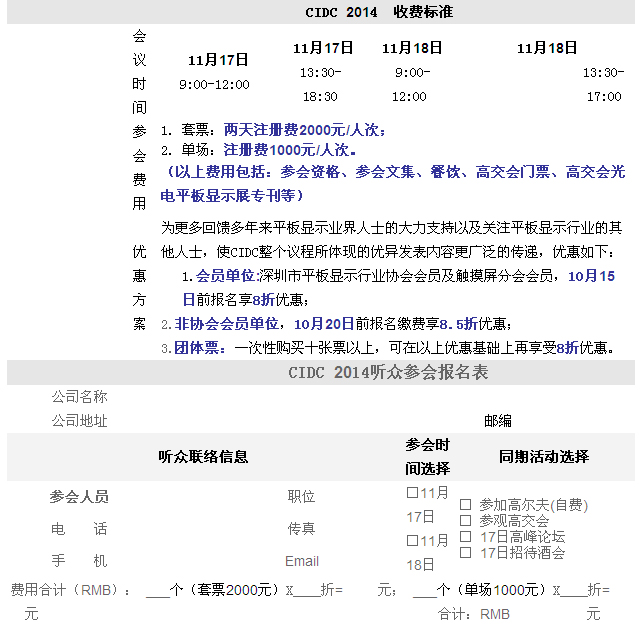Click the 职位 field label
The width and height of the screenshot is (640, 626).
[x=301, y=496]
